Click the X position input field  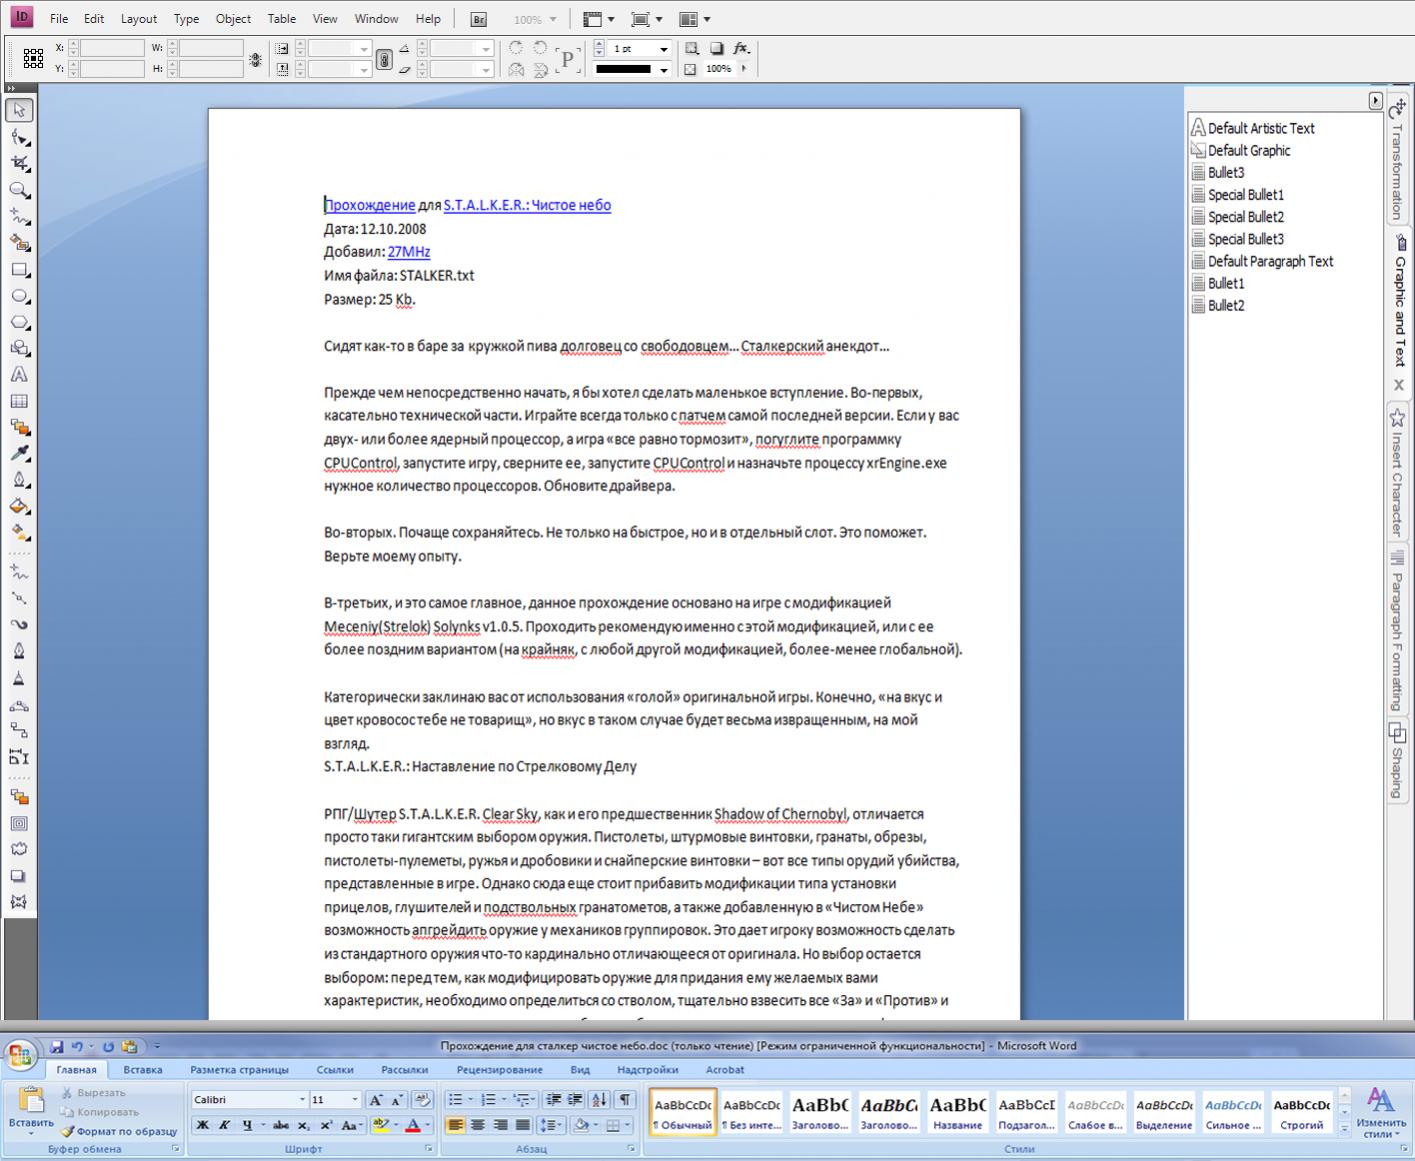[x=112, y=48]
